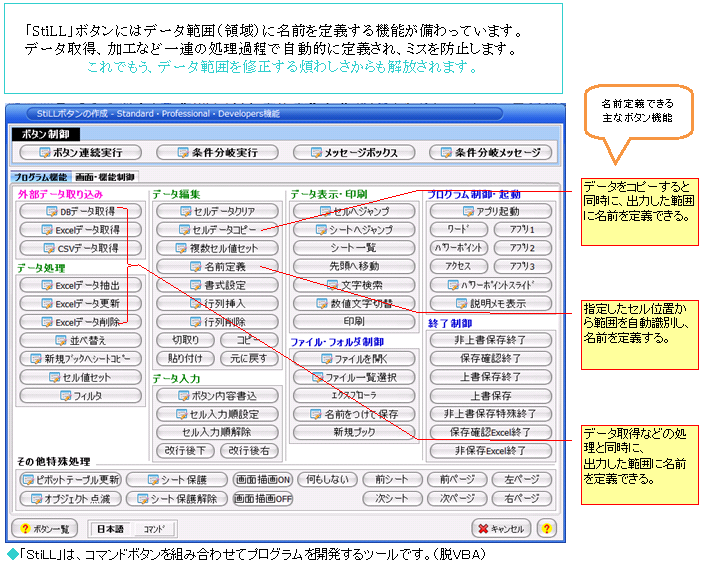
Task: Click the 元に戻す button
Action: (249, 359)
